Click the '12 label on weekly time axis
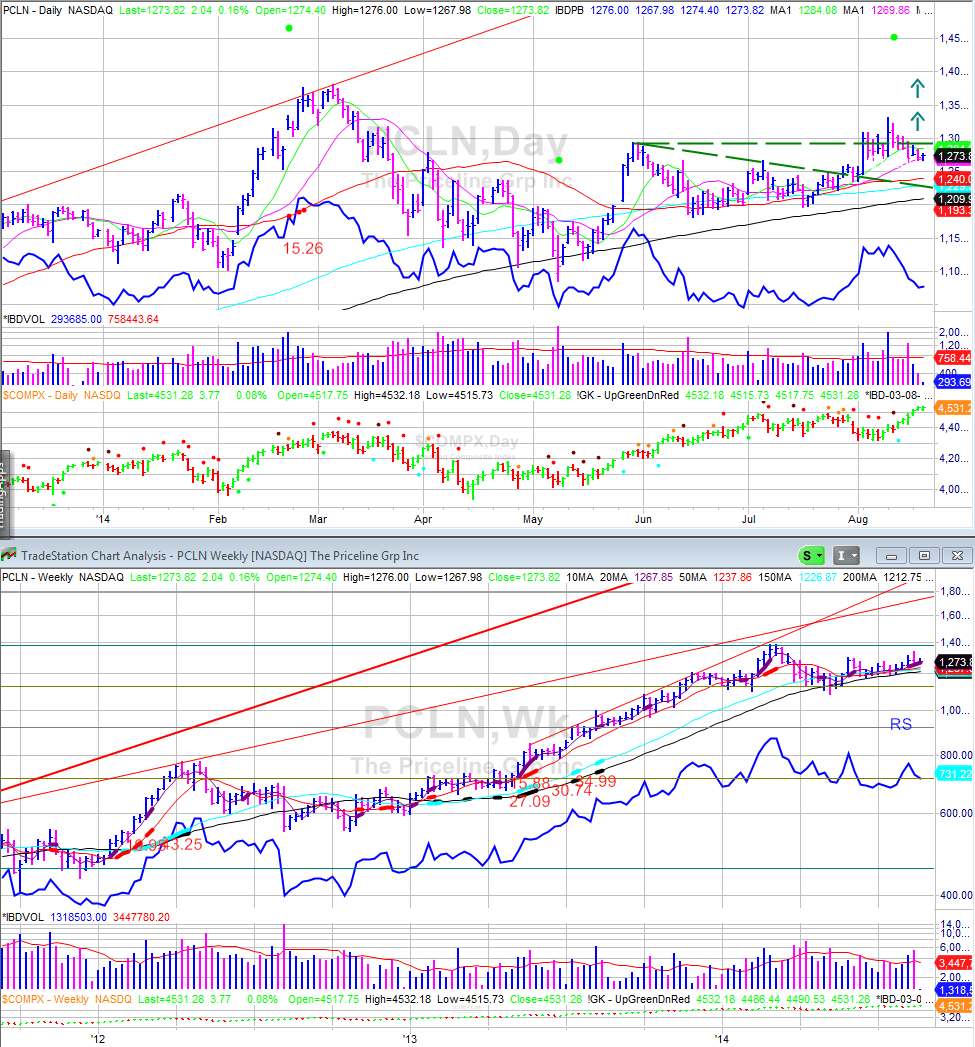Viewport: 975px width, 1047px height. [98, 1039]
